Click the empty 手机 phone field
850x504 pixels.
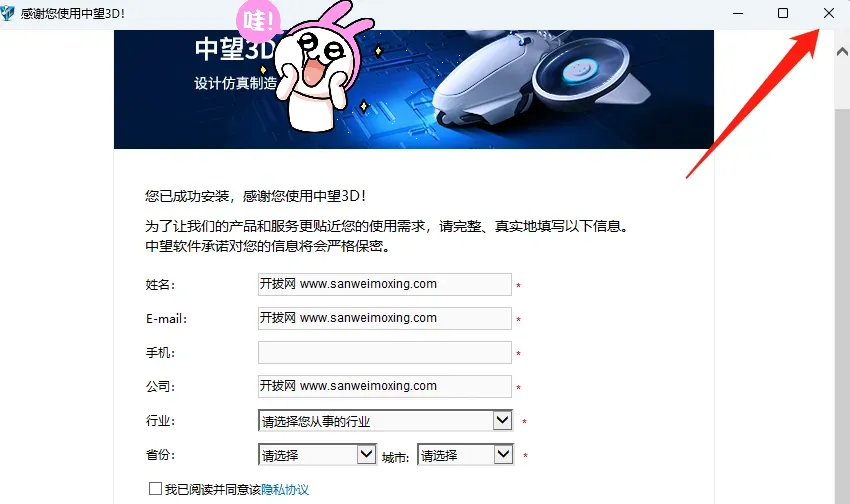point(384,352)
